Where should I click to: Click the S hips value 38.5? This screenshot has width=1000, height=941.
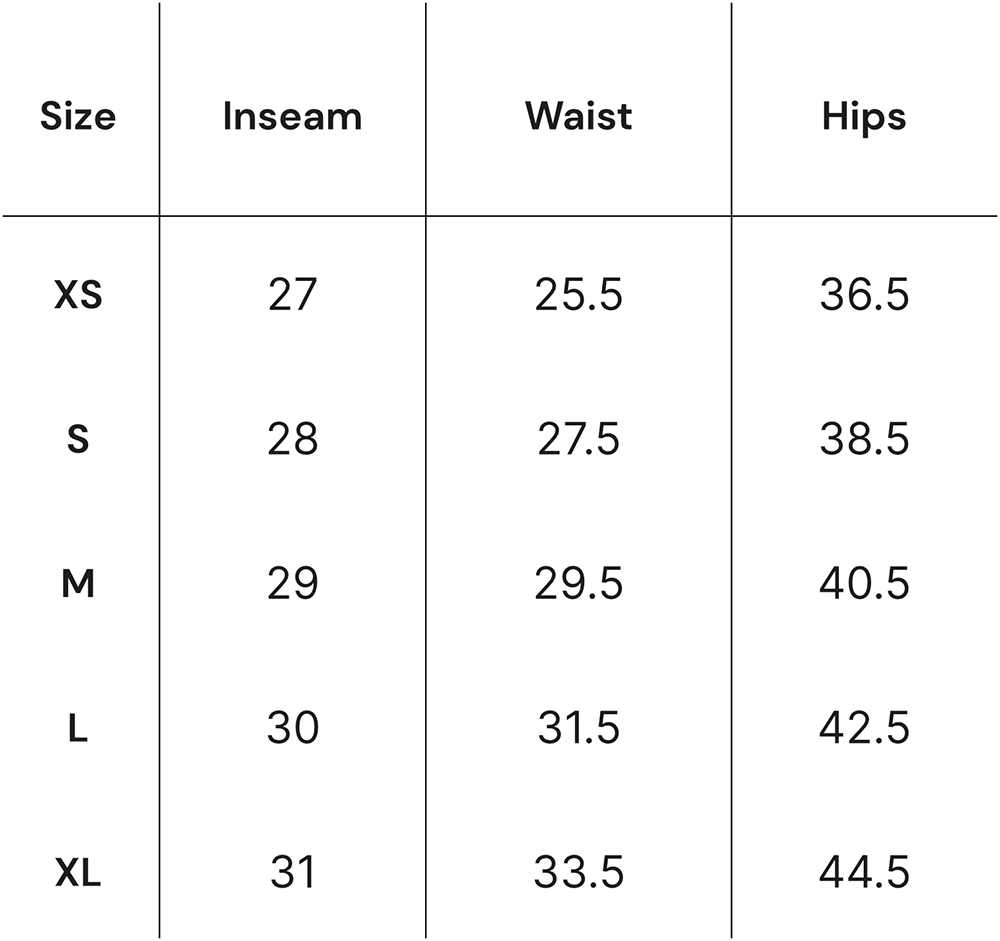tap(864, 440)
